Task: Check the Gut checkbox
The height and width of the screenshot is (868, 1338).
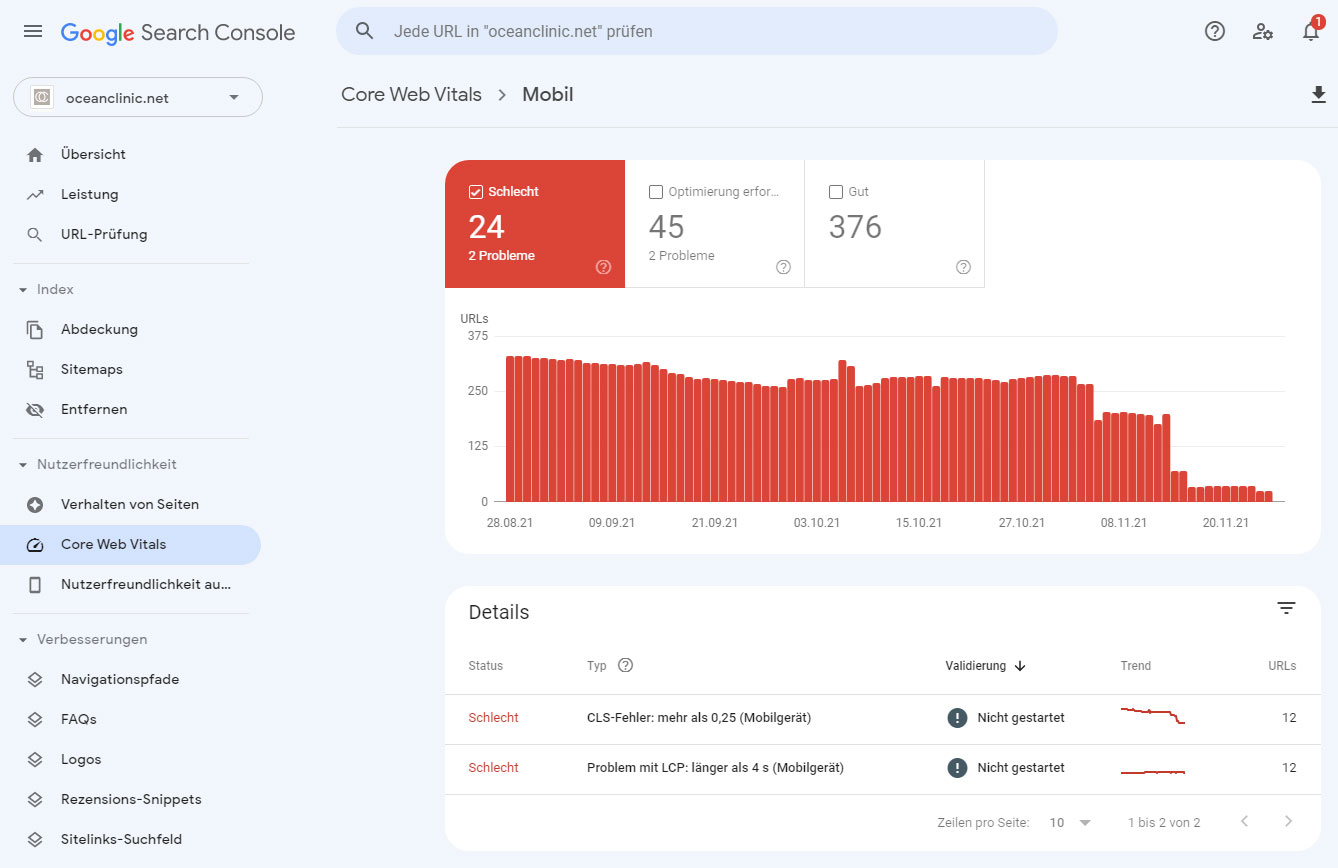Action: 836,192
